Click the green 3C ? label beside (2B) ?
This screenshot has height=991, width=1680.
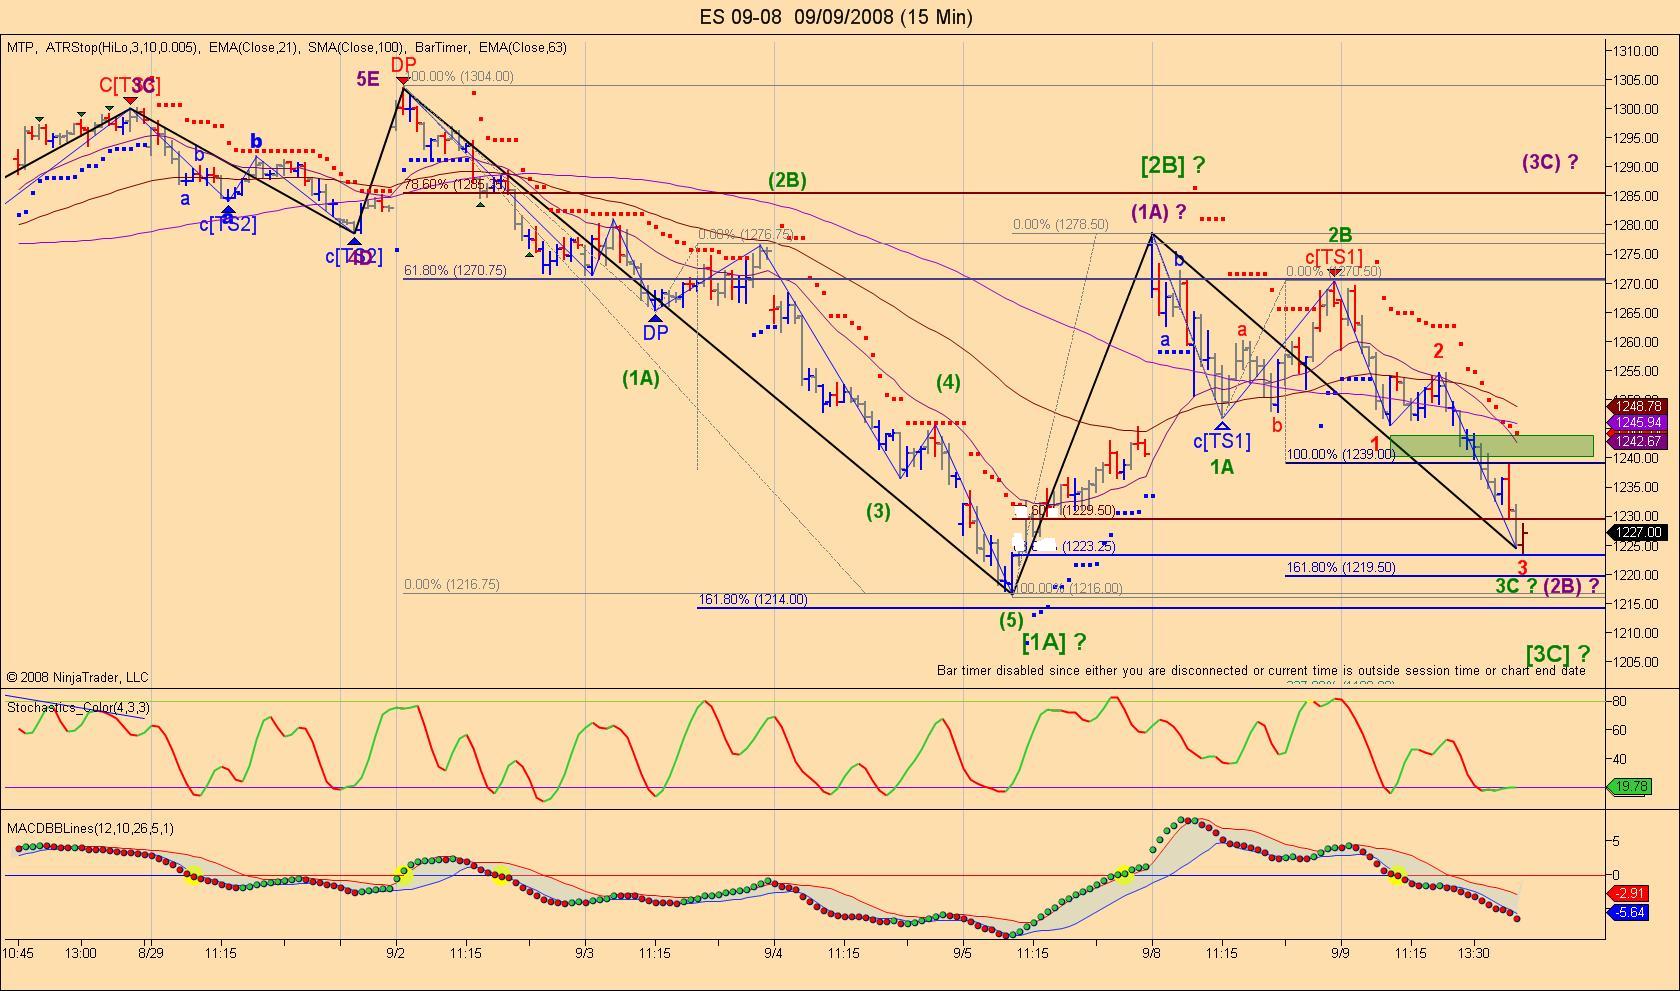1516,586
